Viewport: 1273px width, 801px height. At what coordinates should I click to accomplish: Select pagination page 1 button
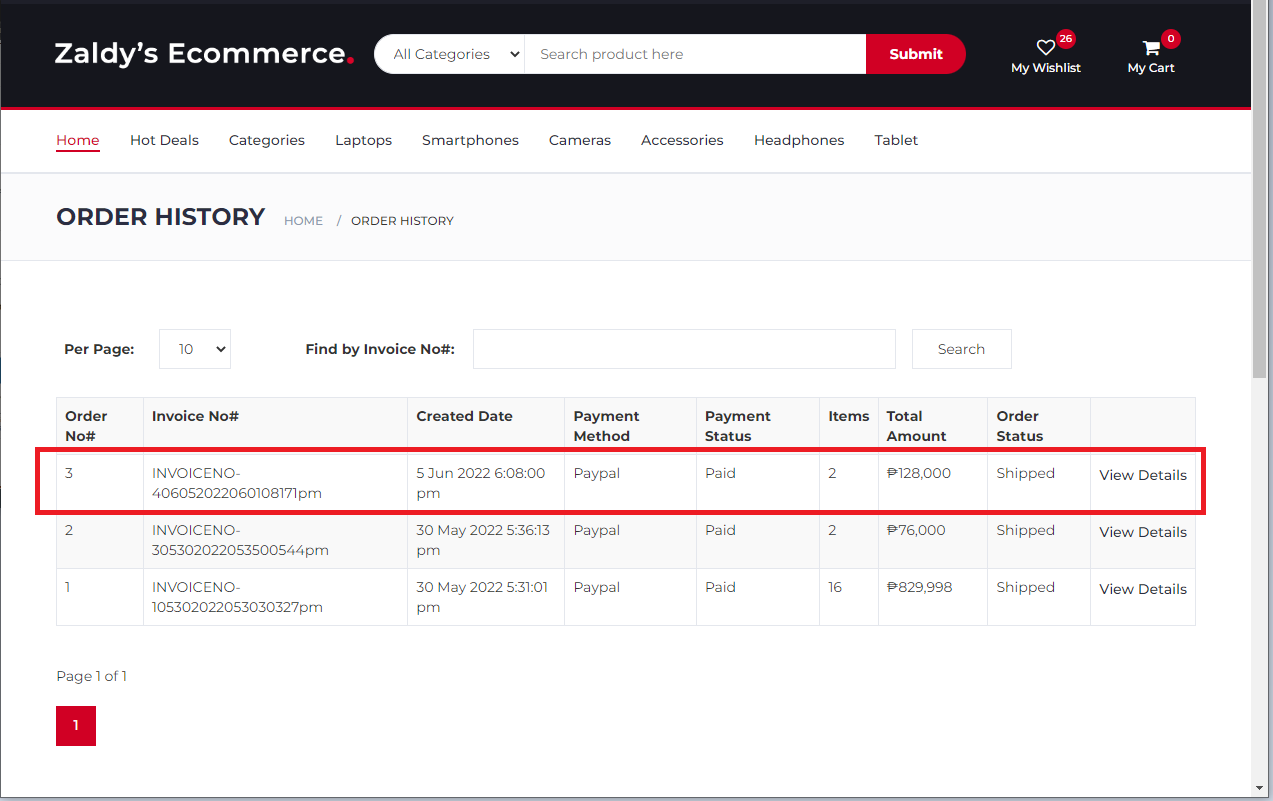[76, 726]
